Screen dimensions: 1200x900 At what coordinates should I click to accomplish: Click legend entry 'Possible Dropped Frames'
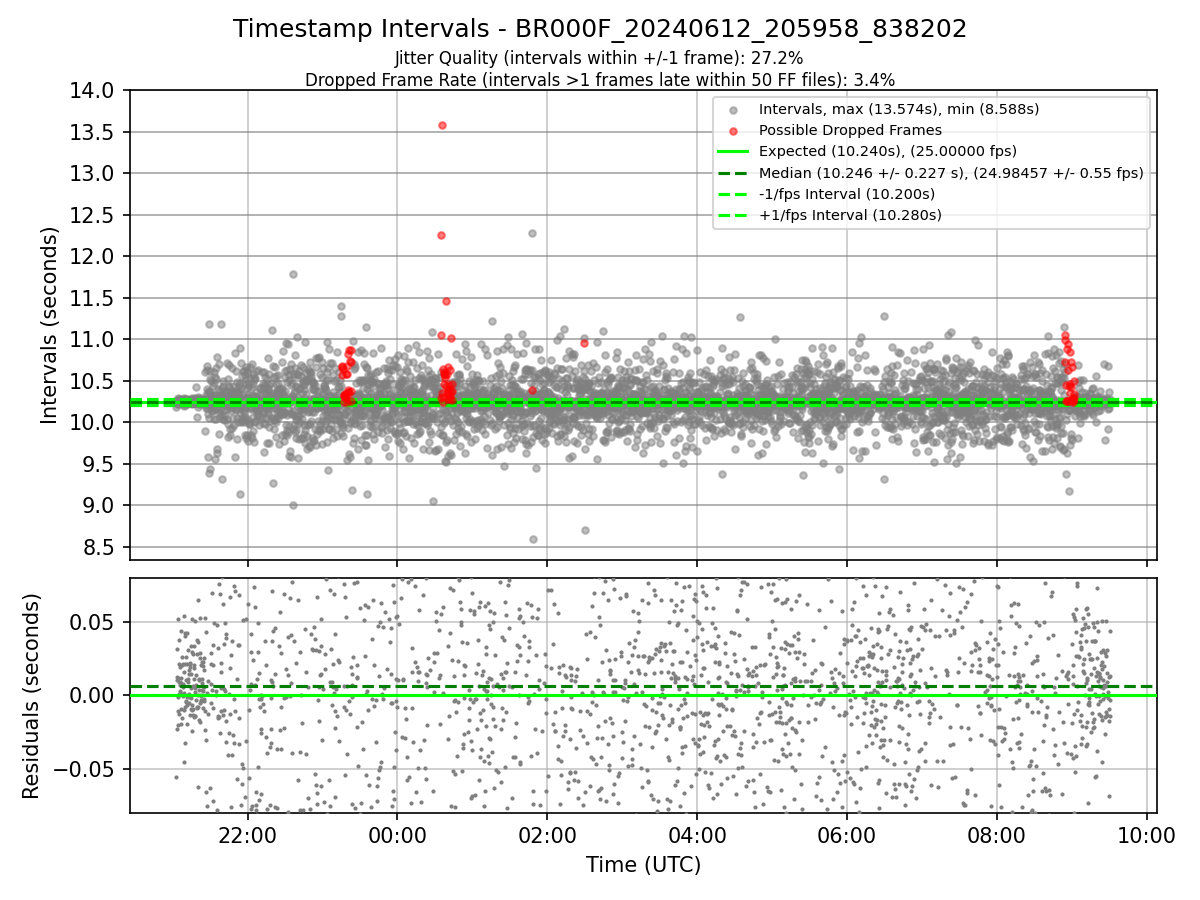pos(850,130)
